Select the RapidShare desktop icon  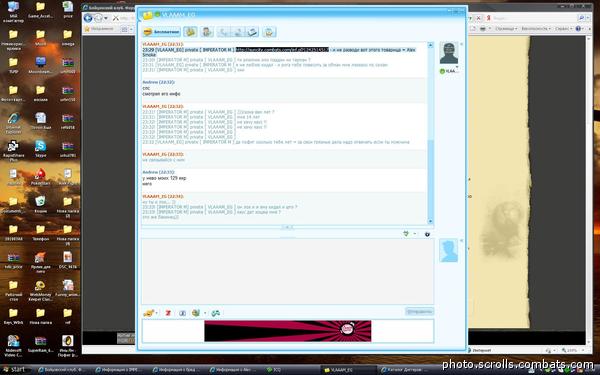[x=13, y=151]
